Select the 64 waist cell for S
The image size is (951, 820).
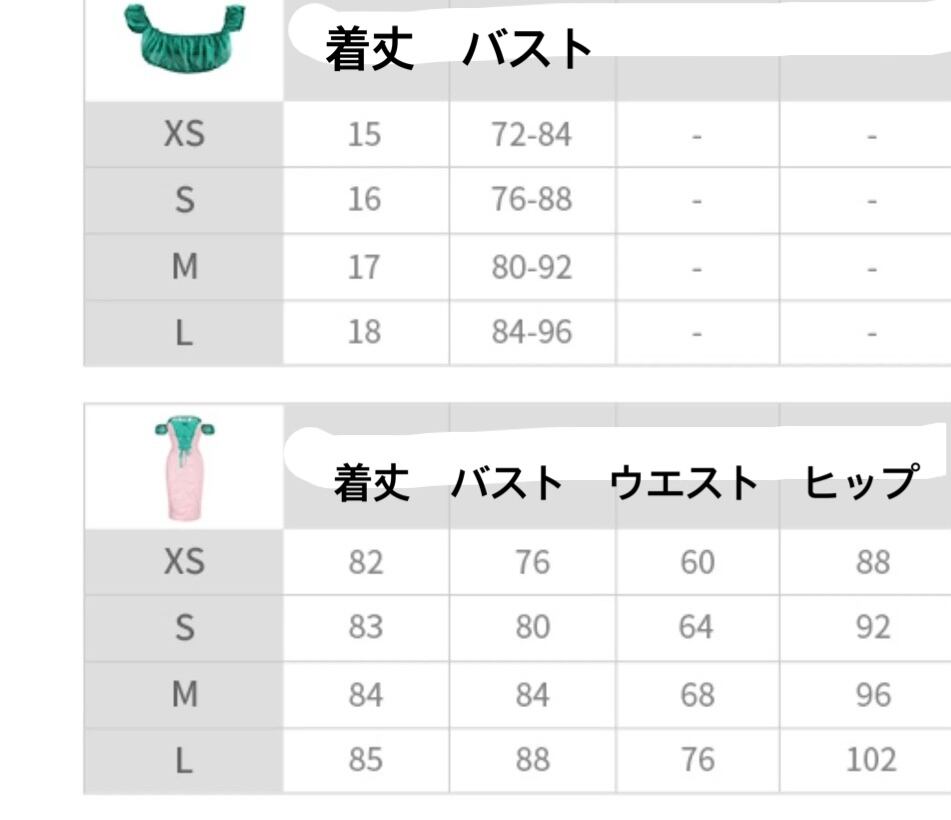pos(697,628)
